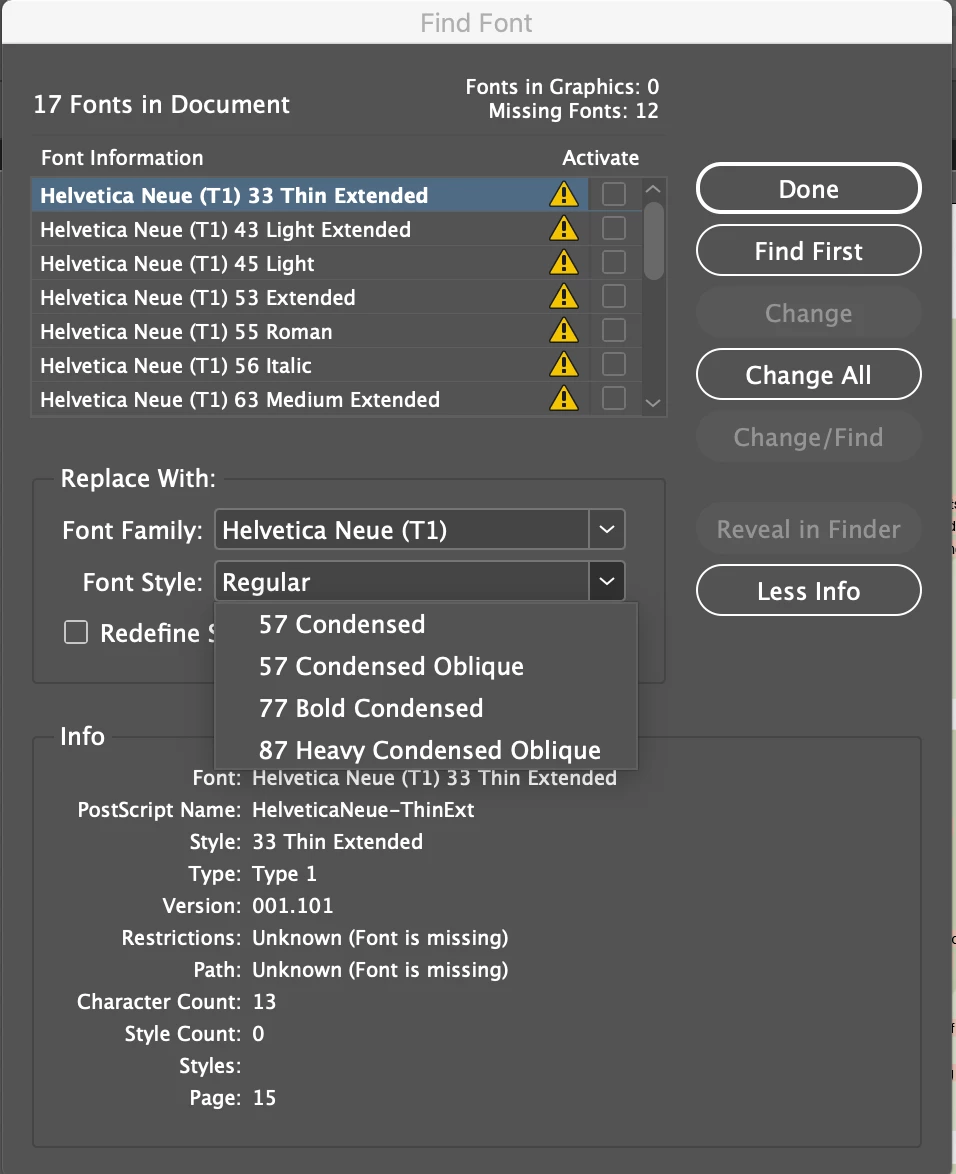956x1174 pixels.
Task: Check Activate box for 53 Extended
Action: [x=614, y=296]
